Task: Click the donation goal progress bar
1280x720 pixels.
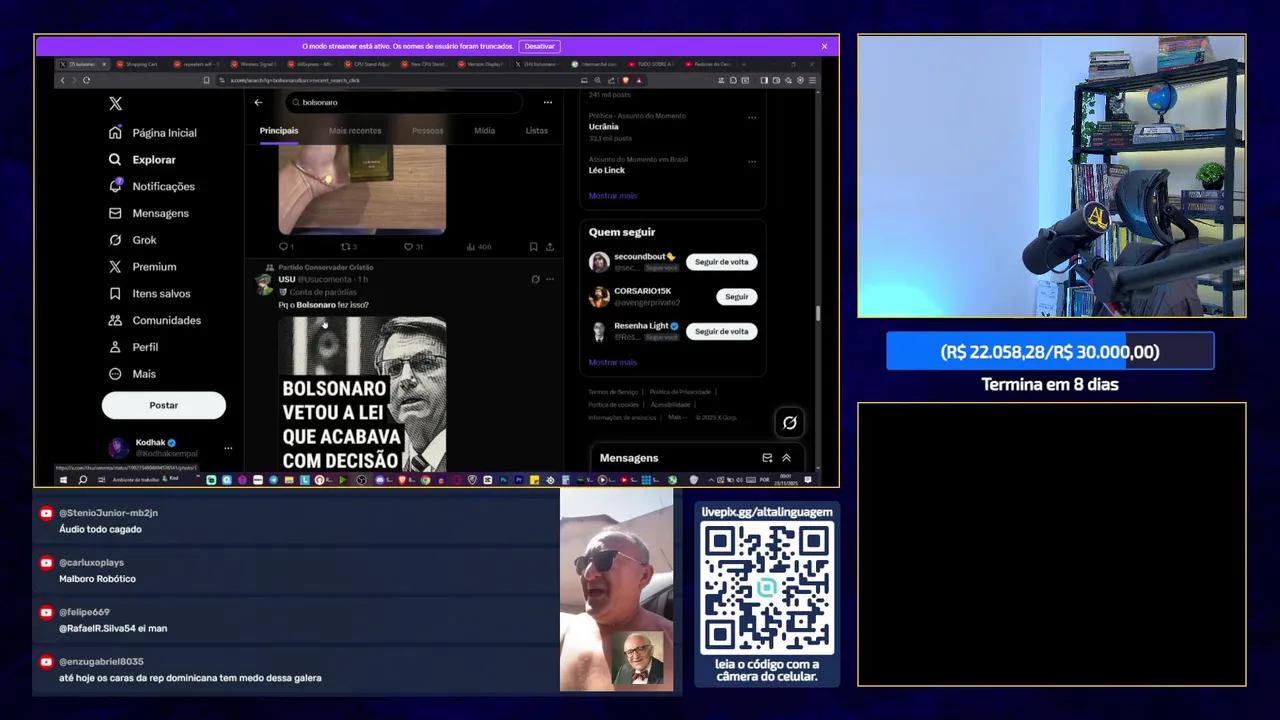Action: pyautogui.click(x=1050, y=352)
